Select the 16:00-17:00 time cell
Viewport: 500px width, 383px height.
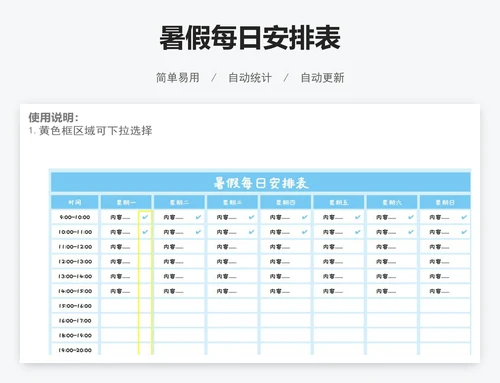pos(75,321)
